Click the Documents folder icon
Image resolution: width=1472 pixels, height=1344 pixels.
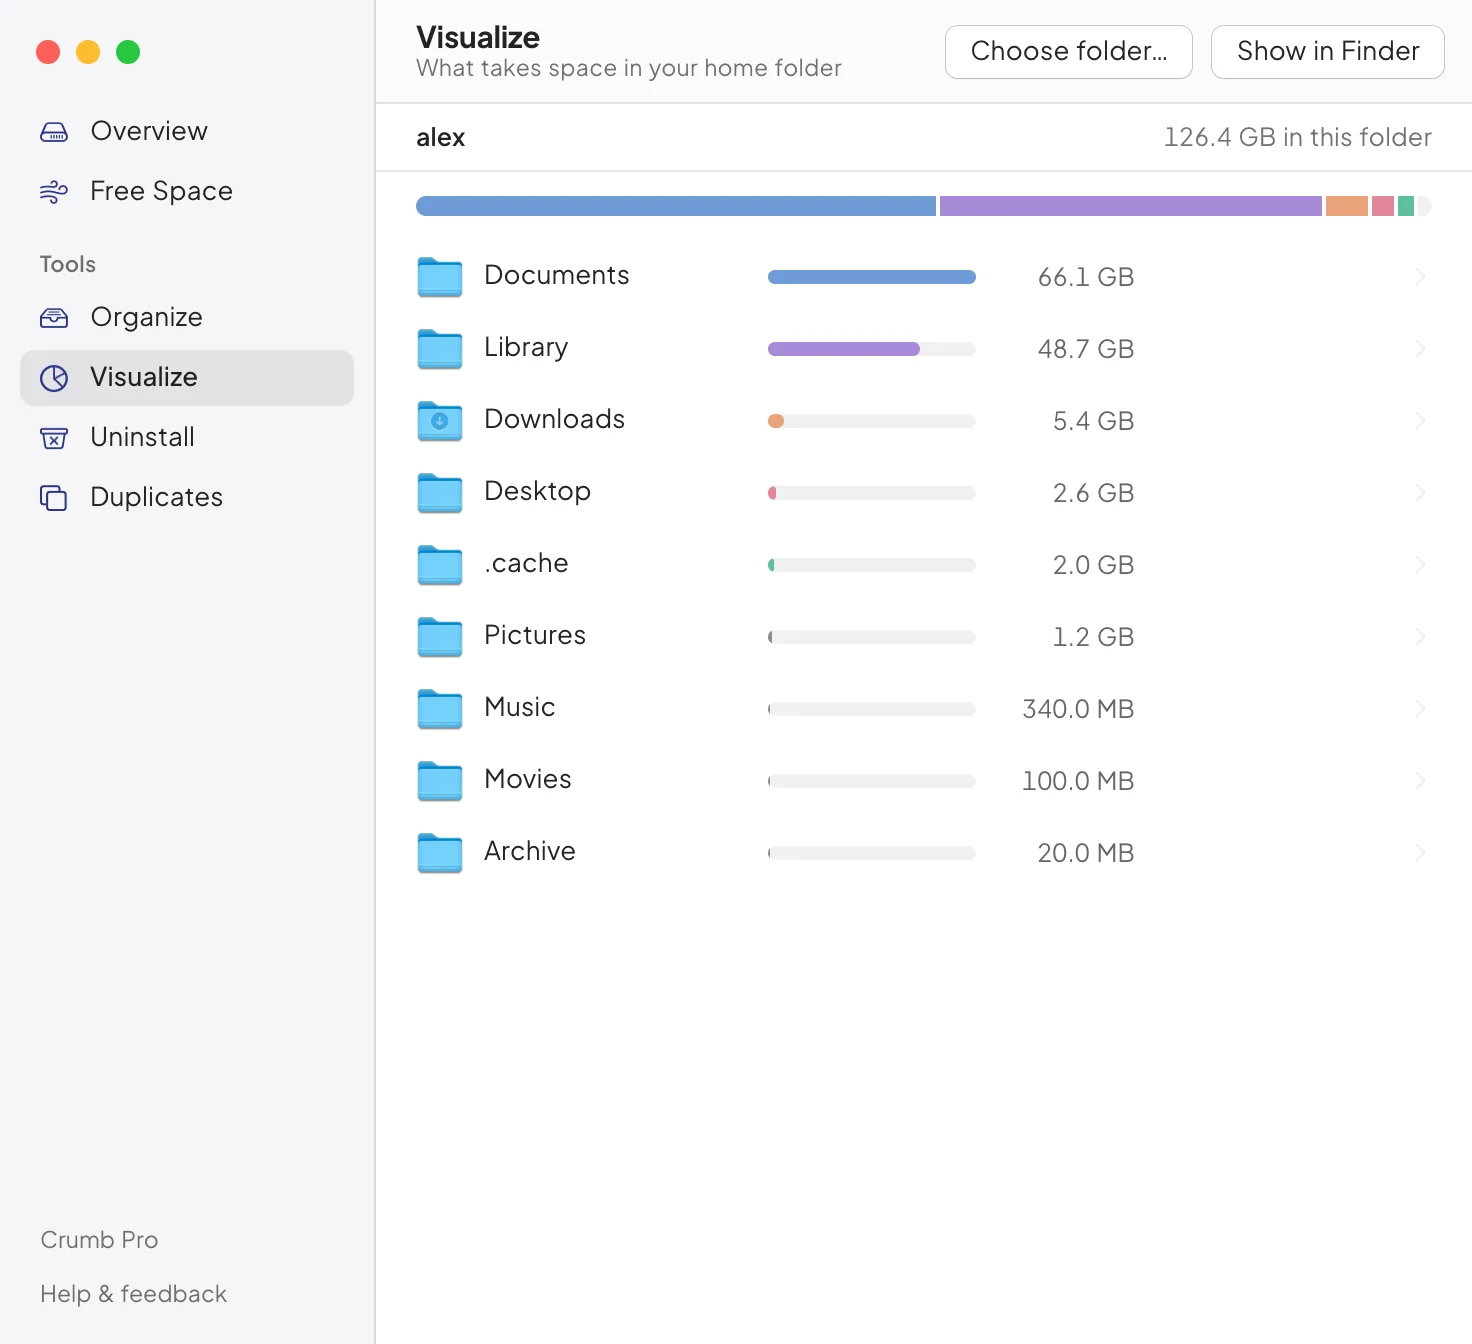440,277
